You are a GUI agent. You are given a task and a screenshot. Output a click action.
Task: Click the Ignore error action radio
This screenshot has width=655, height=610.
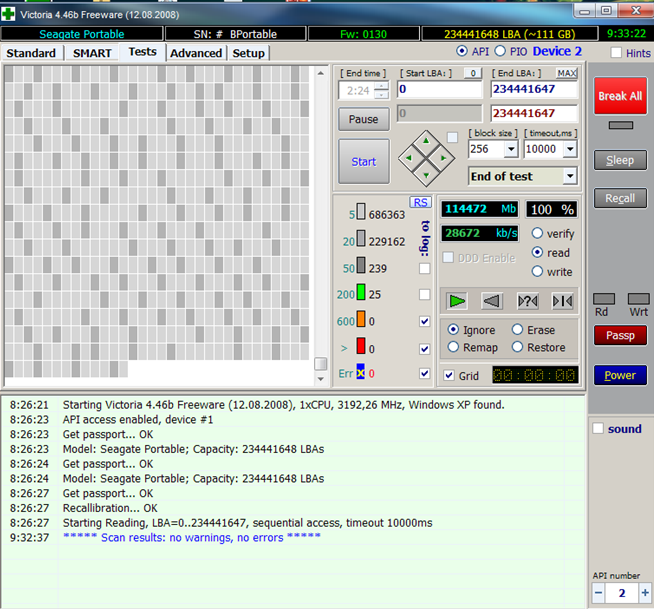coord(453,330)
